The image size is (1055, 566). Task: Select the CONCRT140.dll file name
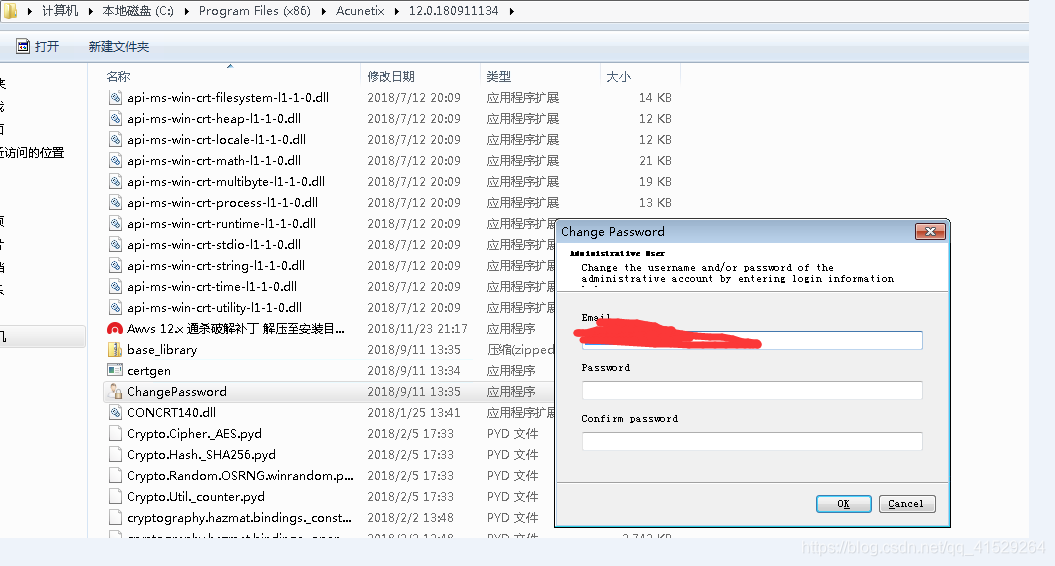(x=172, y=413)
